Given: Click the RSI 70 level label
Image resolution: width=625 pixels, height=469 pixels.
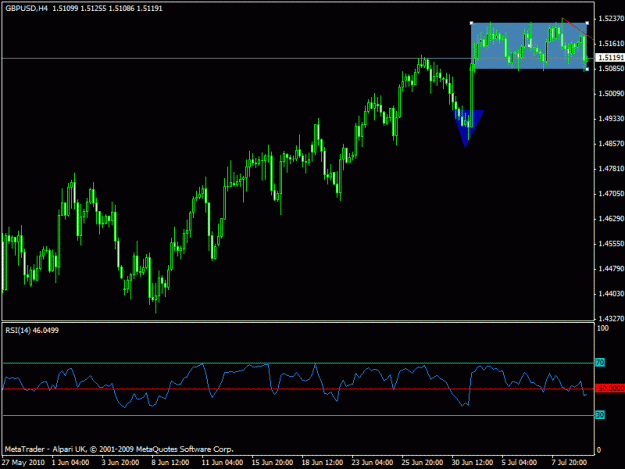Looking at the screenshot, I should 600,363.
